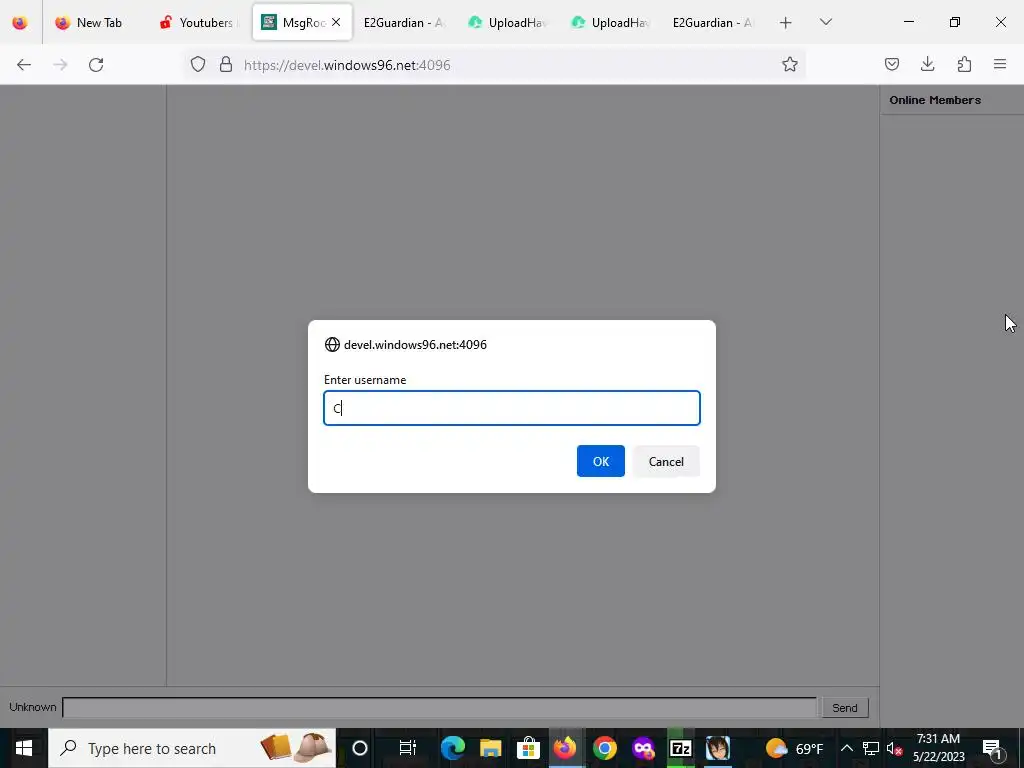
Task: Click the devel.windows96.net:4096 dialog title
Action: 415,345
